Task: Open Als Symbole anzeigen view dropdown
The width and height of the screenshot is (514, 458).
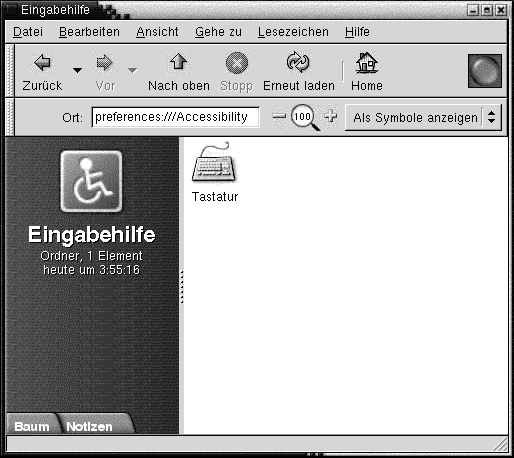Action: [423, 117]
